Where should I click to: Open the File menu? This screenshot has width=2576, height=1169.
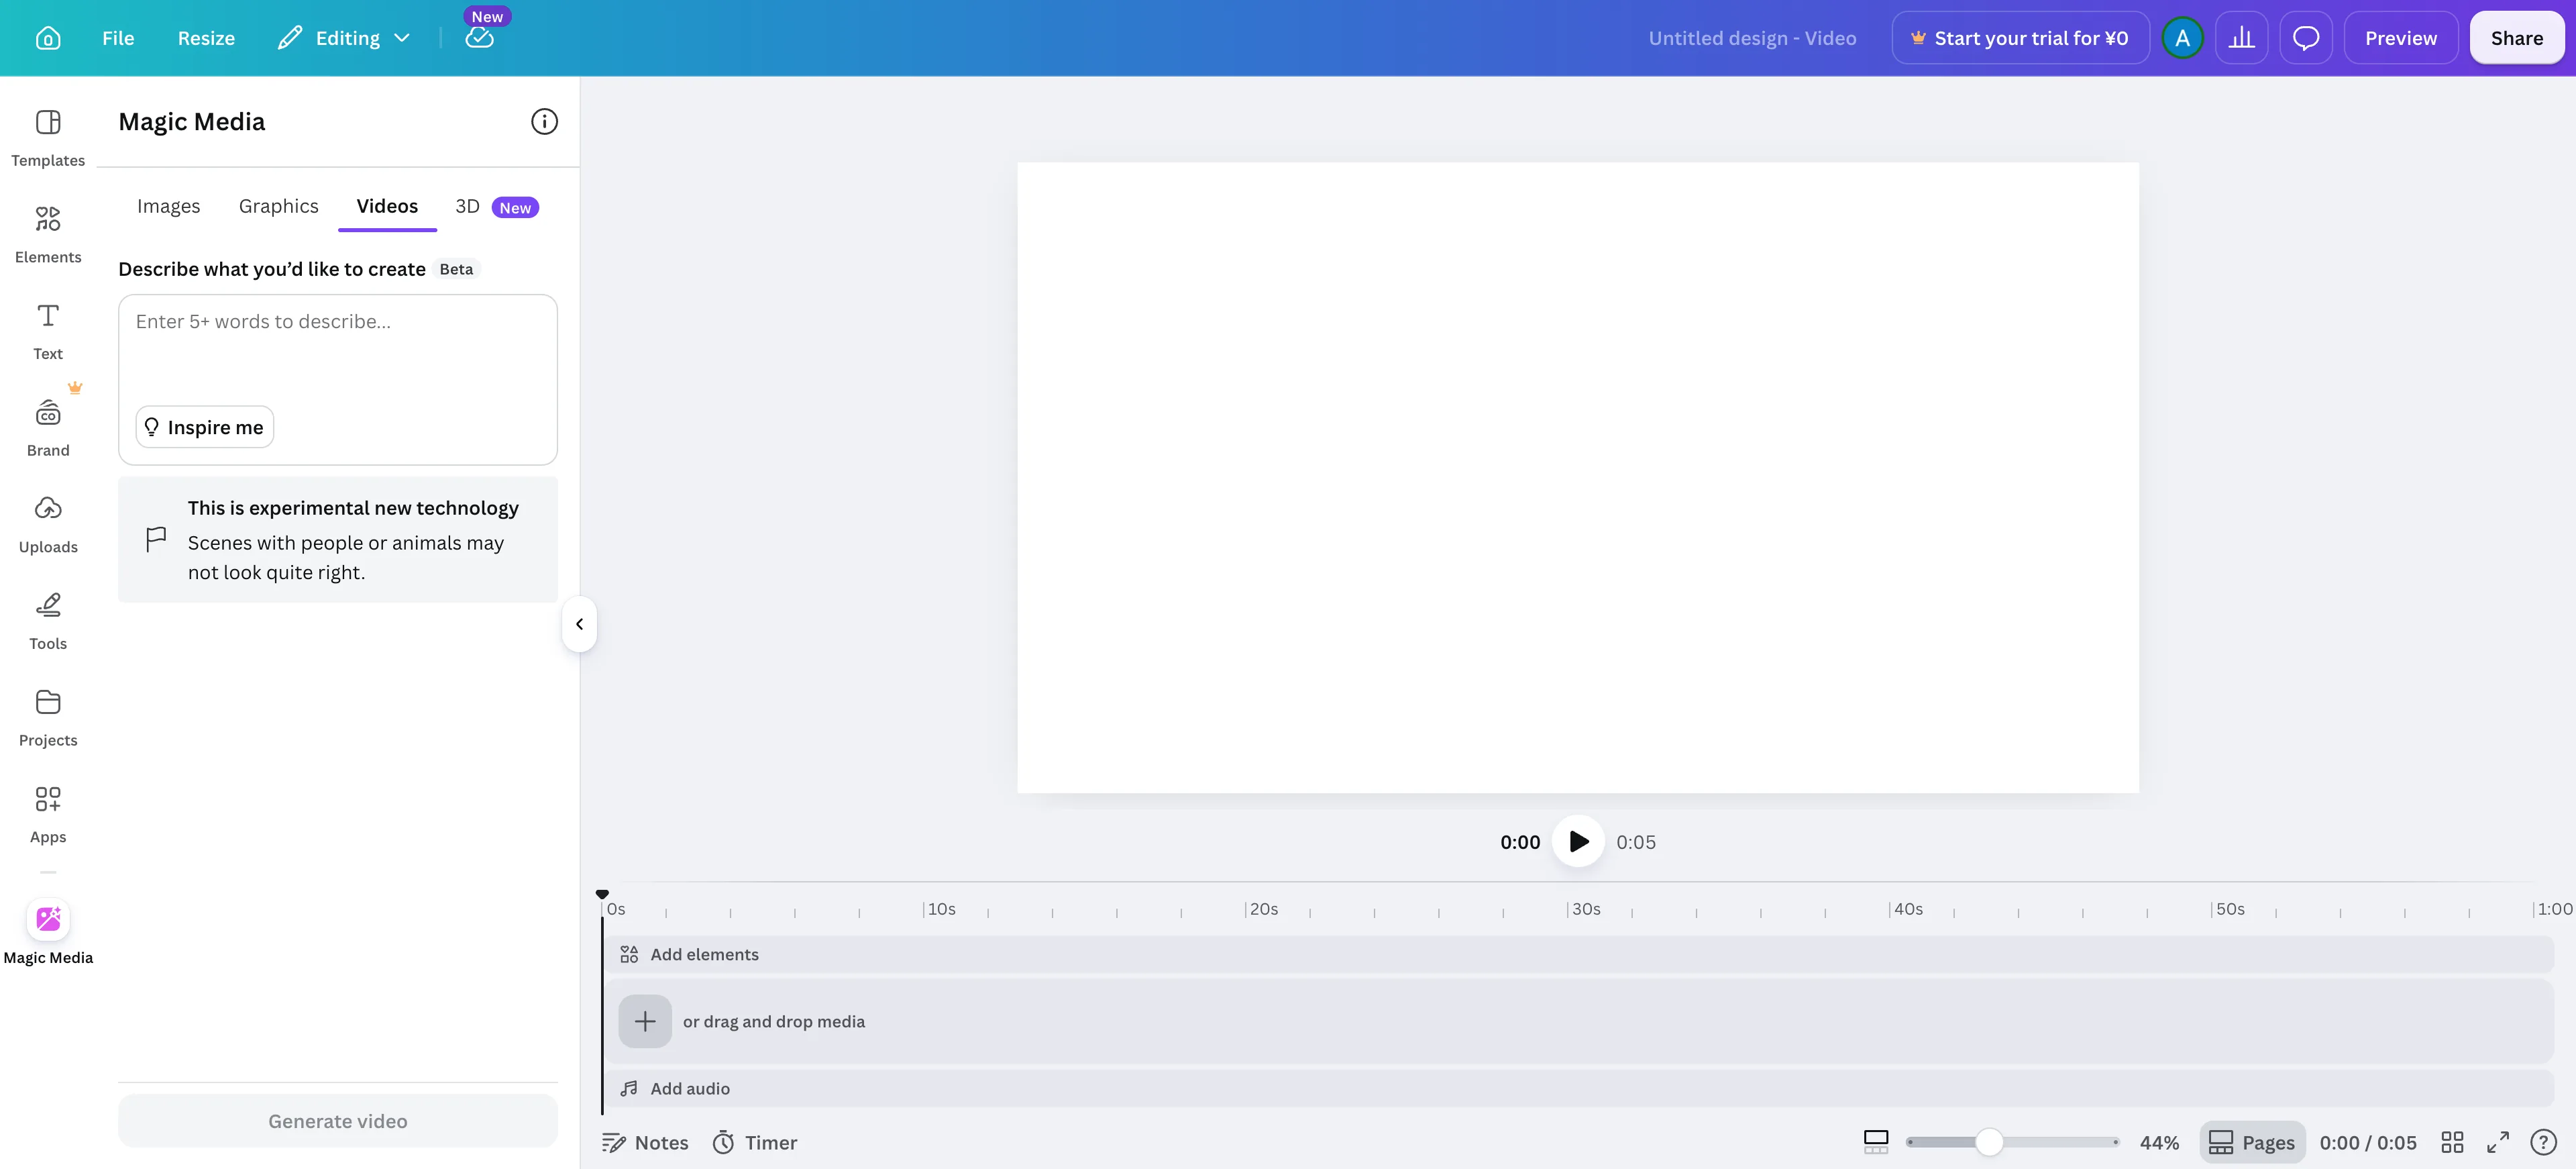[118, 38]
